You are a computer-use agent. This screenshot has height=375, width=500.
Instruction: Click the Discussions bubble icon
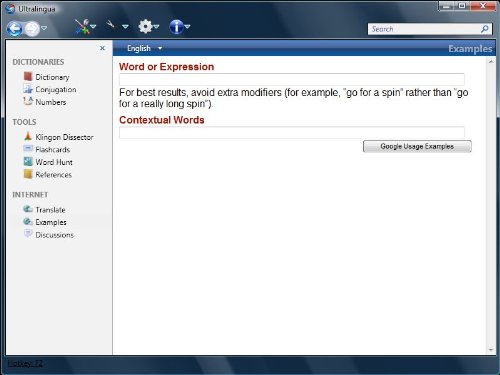coord(28,233)
